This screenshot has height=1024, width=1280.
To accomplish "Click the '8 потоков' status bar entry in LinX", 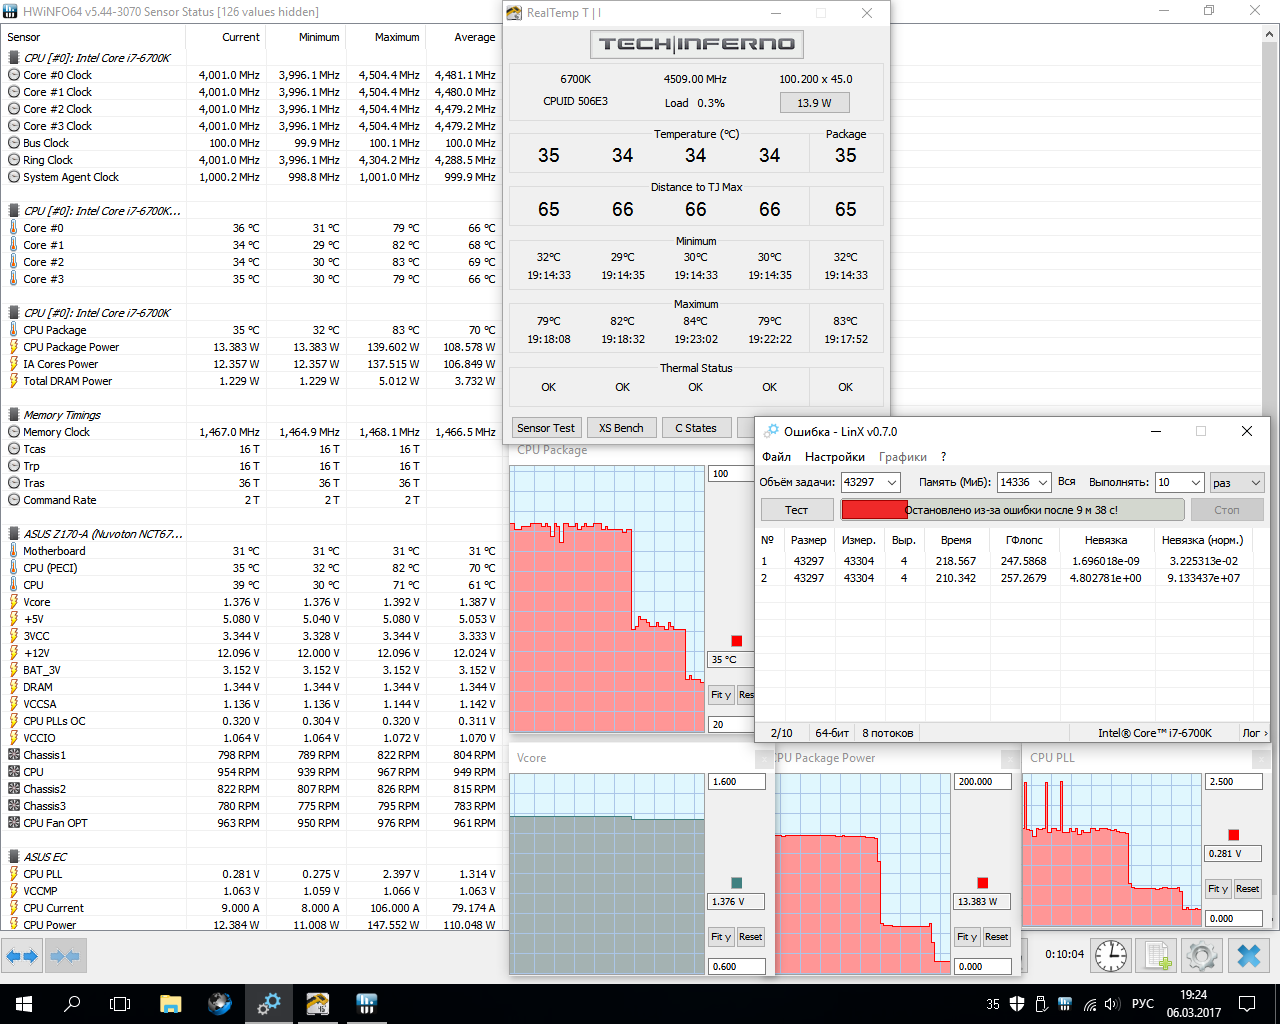I will [x=888, y=733].
